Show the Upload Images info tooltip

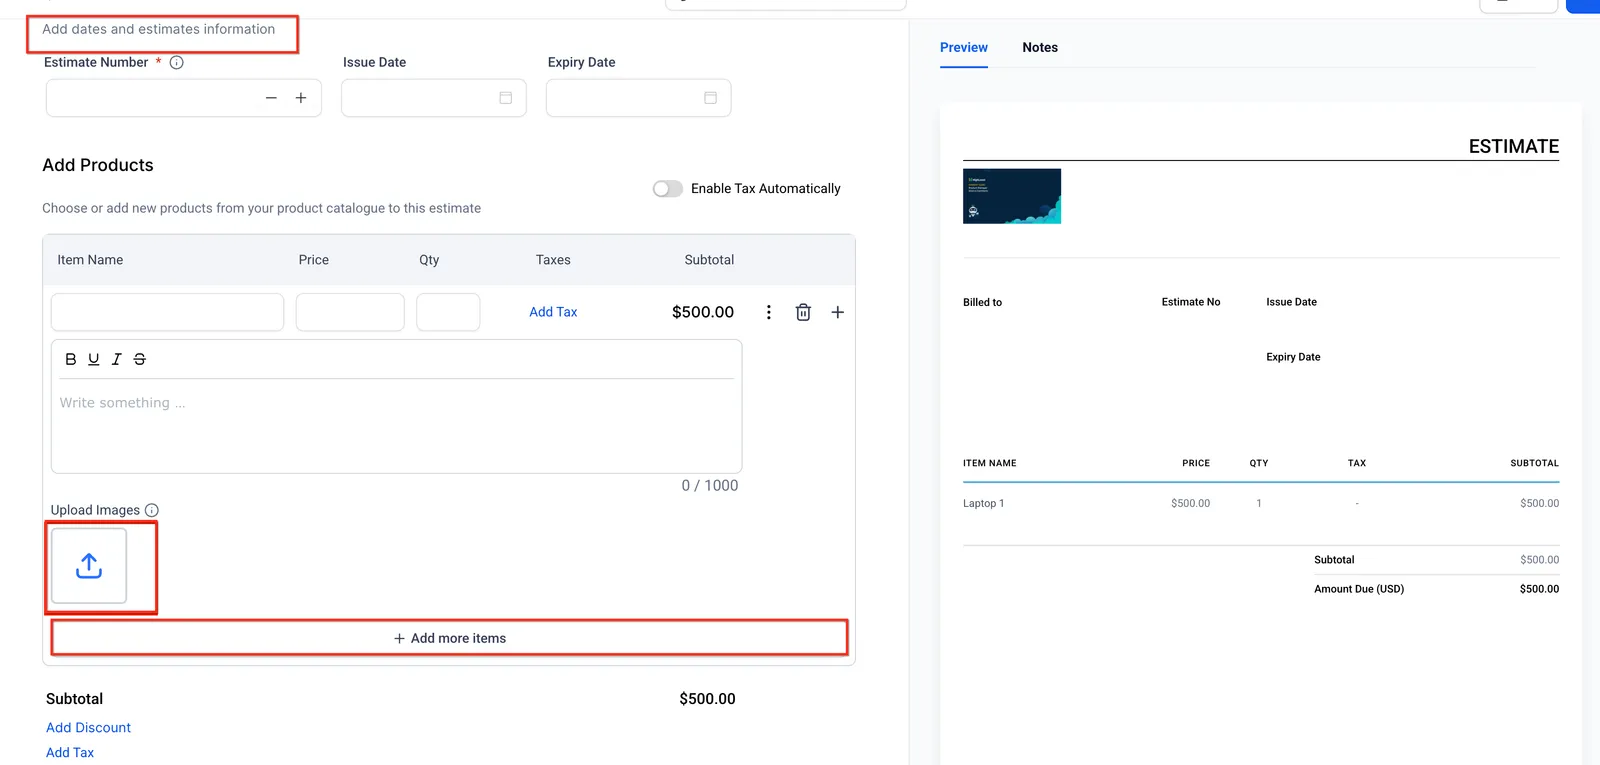(x=152, y=510)
